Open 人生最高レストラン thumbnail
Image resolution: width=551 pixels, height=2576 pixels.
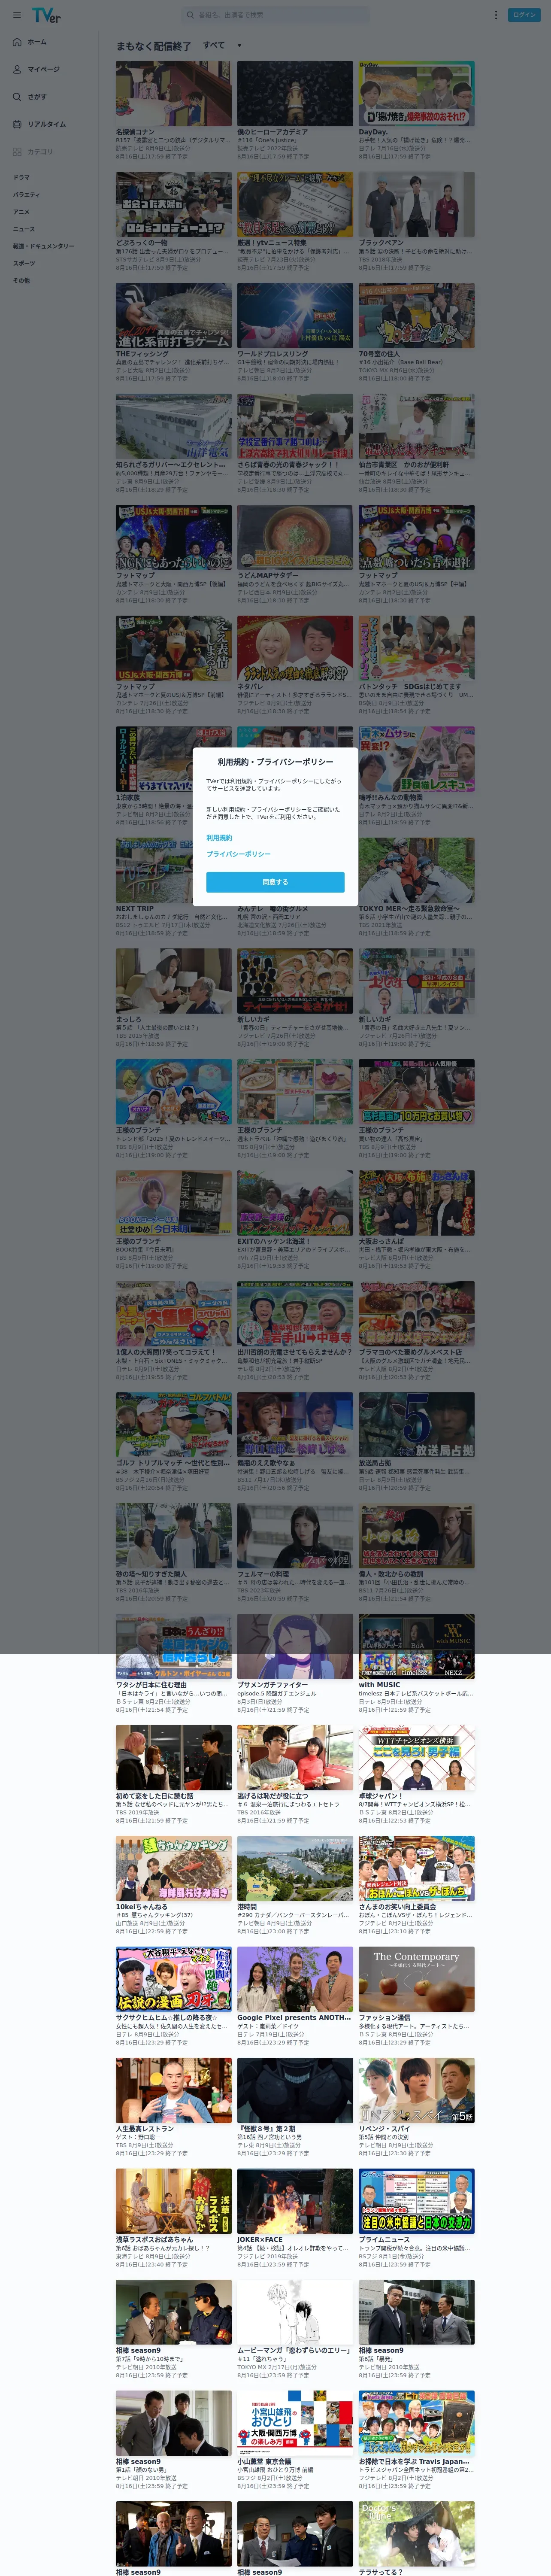tap(173, 2091)
